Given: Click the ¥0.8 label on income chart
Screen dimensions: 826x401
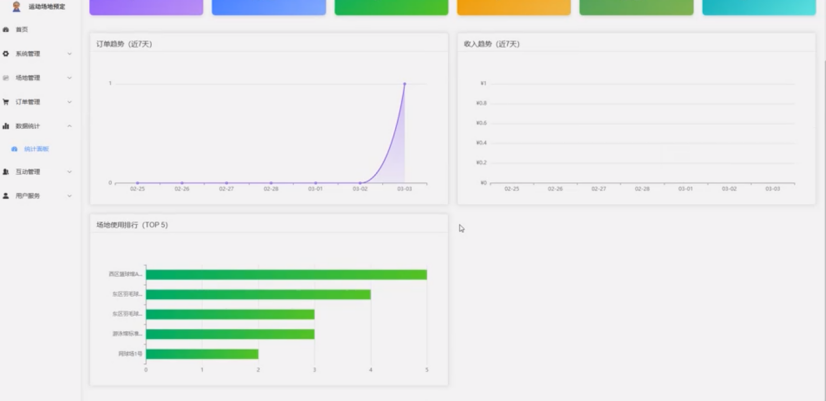Looking at the screenshot, I should (x=481, y=103).
